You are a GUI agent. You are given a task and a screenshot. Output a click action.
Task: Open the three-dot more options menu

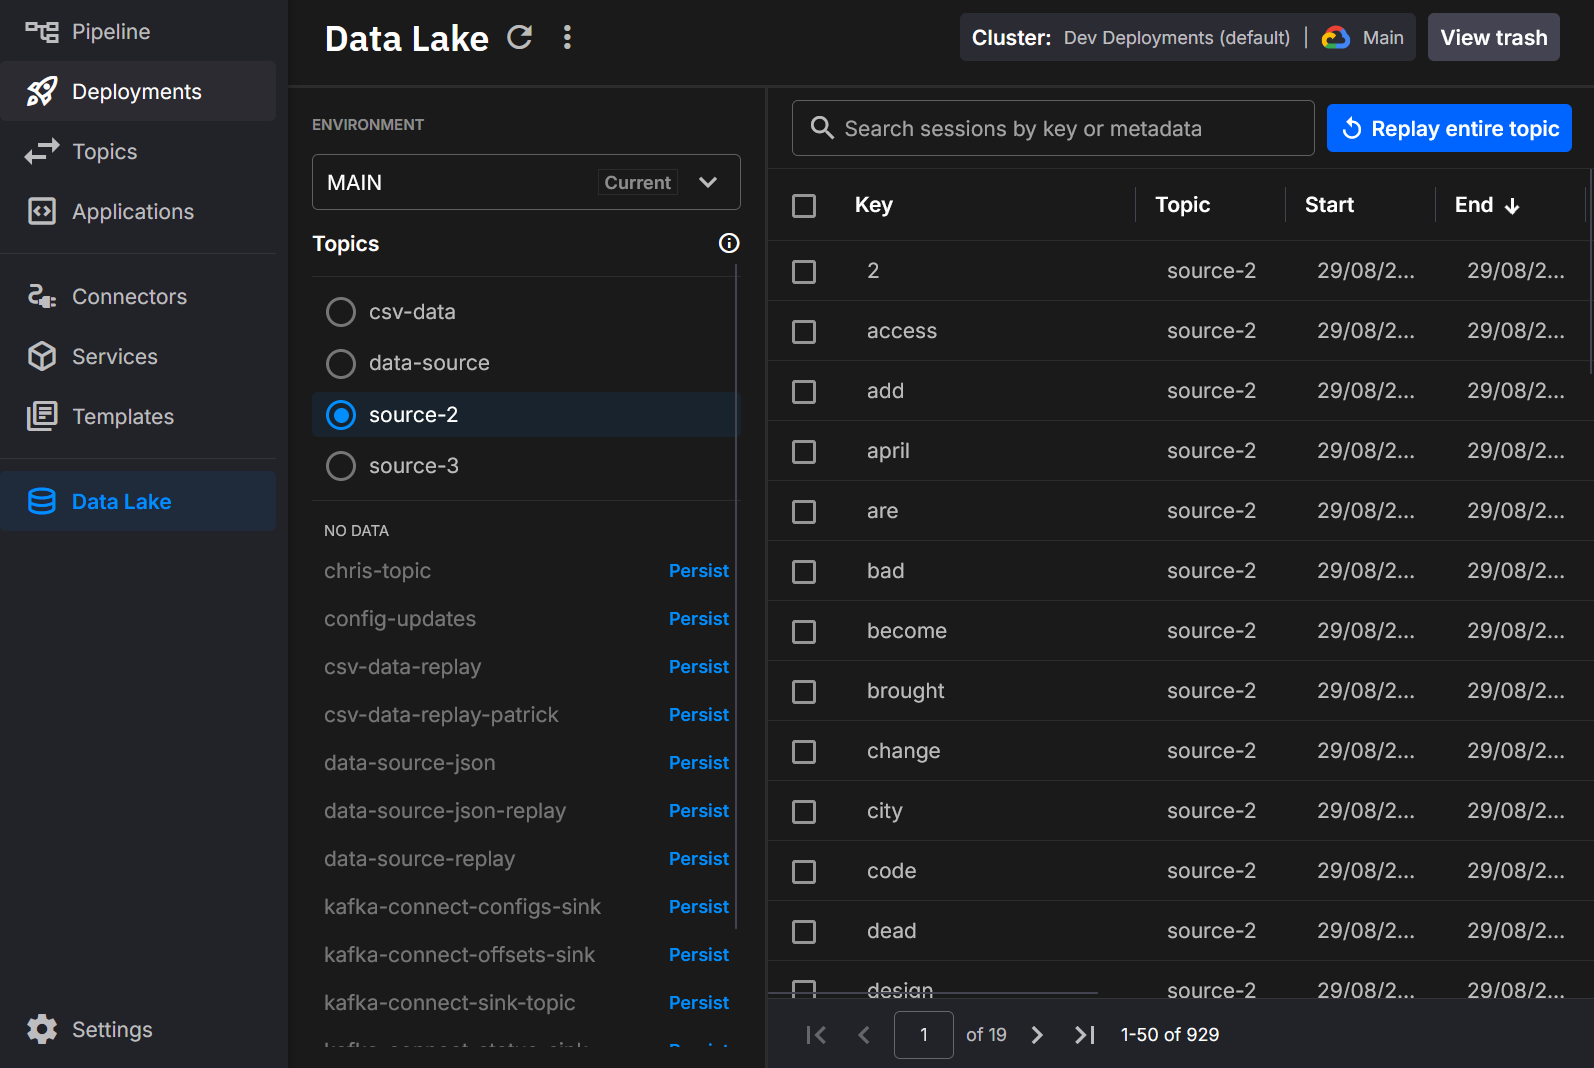[x=567, y=38]
